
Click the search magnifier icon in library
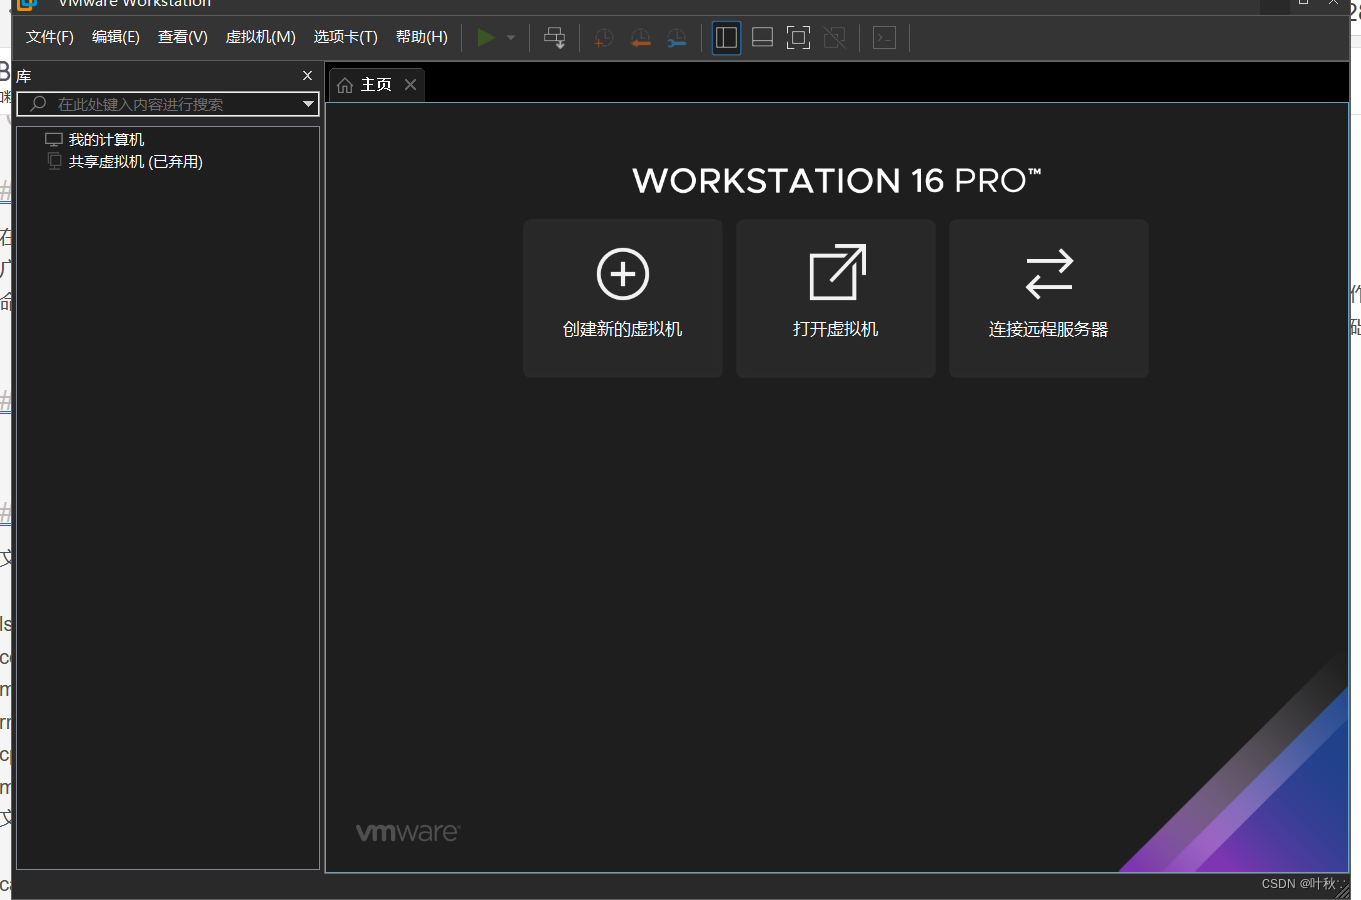pos(38,104)
